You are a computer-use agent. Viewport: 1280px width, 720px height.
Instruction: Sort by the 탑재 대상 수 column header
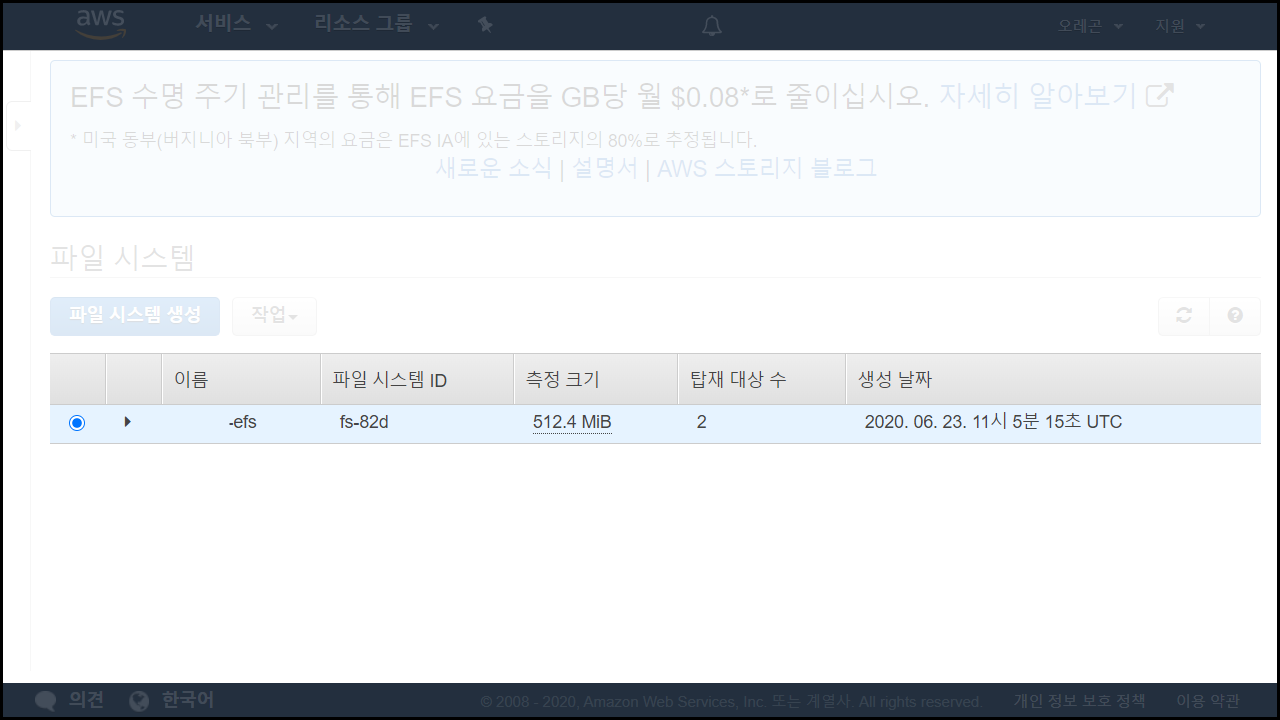coord(762,380)
